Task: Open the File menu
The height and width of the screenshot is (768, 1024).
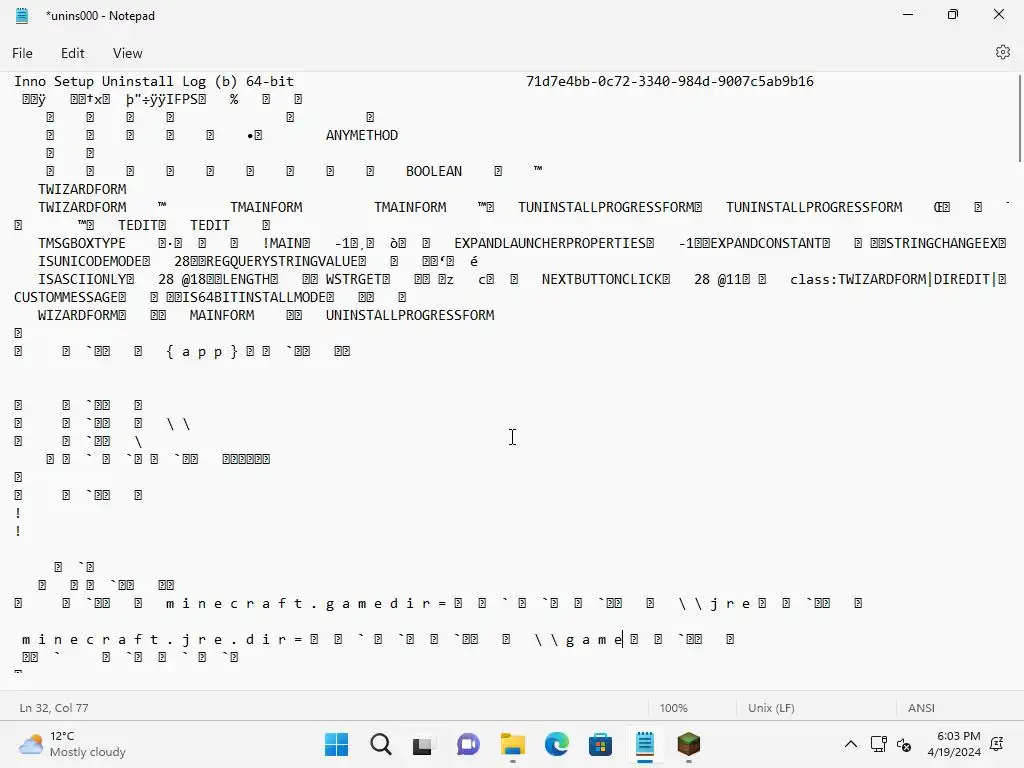Action: (22, 53)
